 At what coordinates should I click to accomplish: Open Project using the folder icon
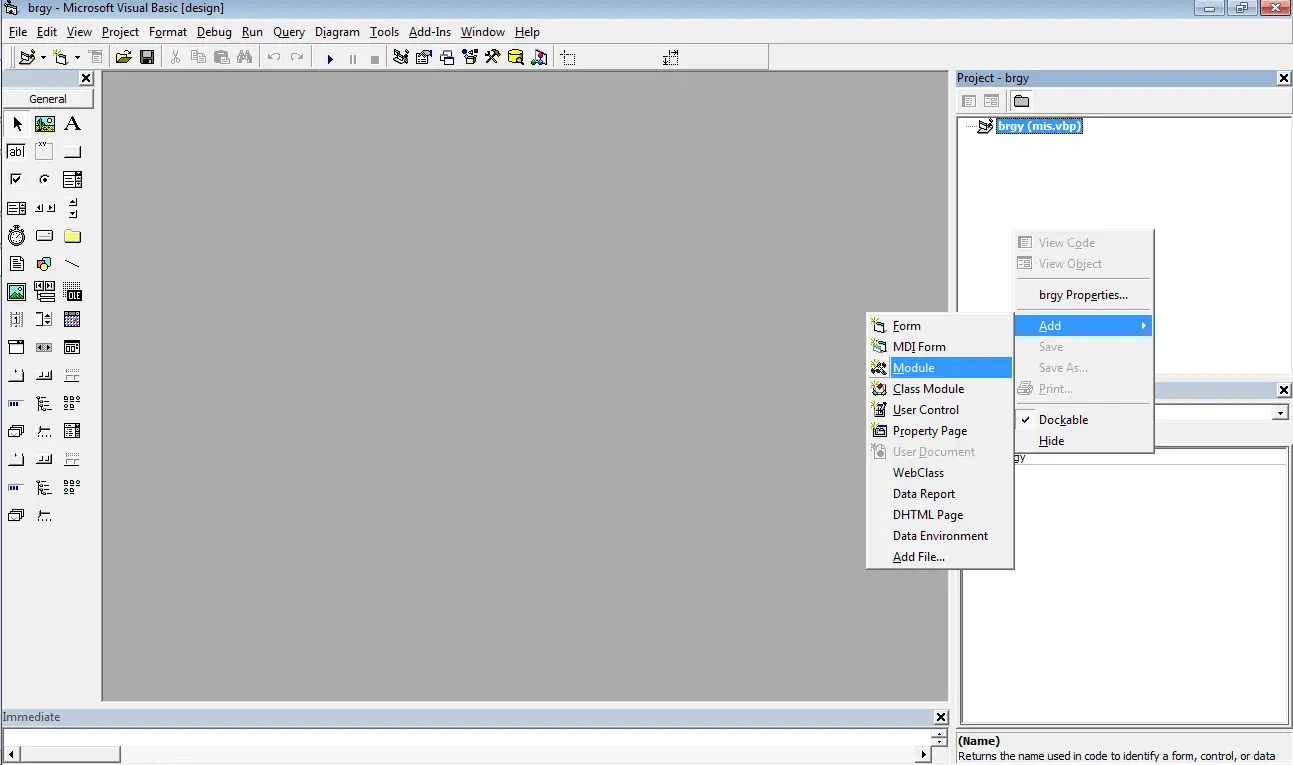(x=123, y=58)
